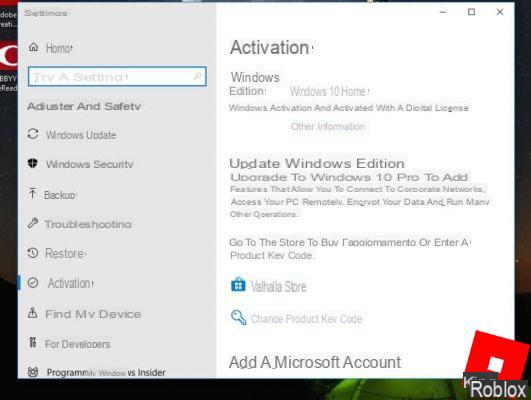Viewport: 531px width, 400px height.
Task: Click the Windows 10 Home edition text
Action: 328,91
